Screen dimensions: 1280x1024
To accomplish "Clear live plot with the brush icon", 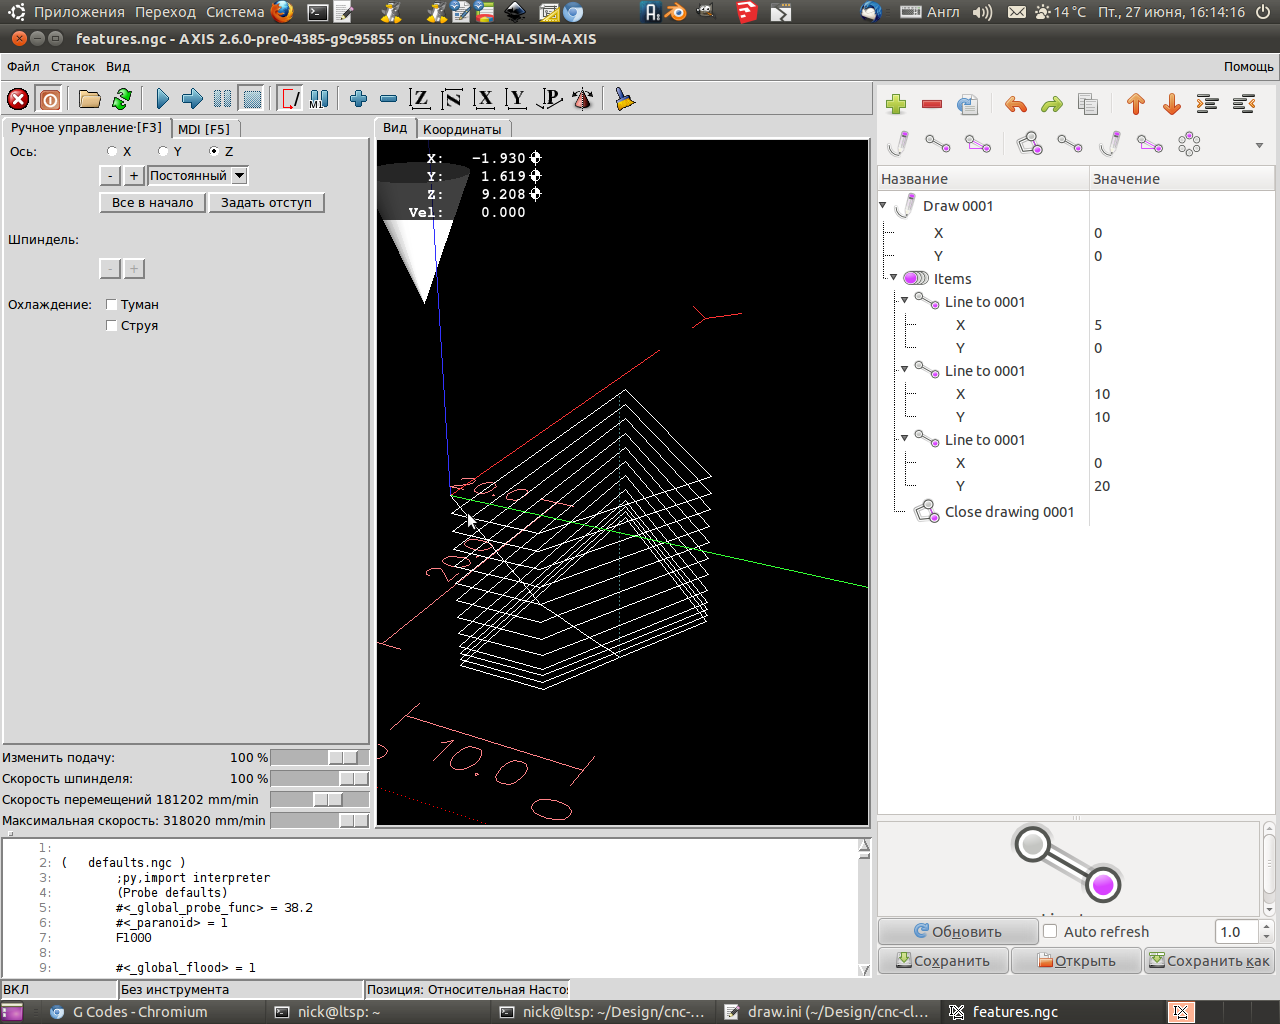I will (625, 99).
